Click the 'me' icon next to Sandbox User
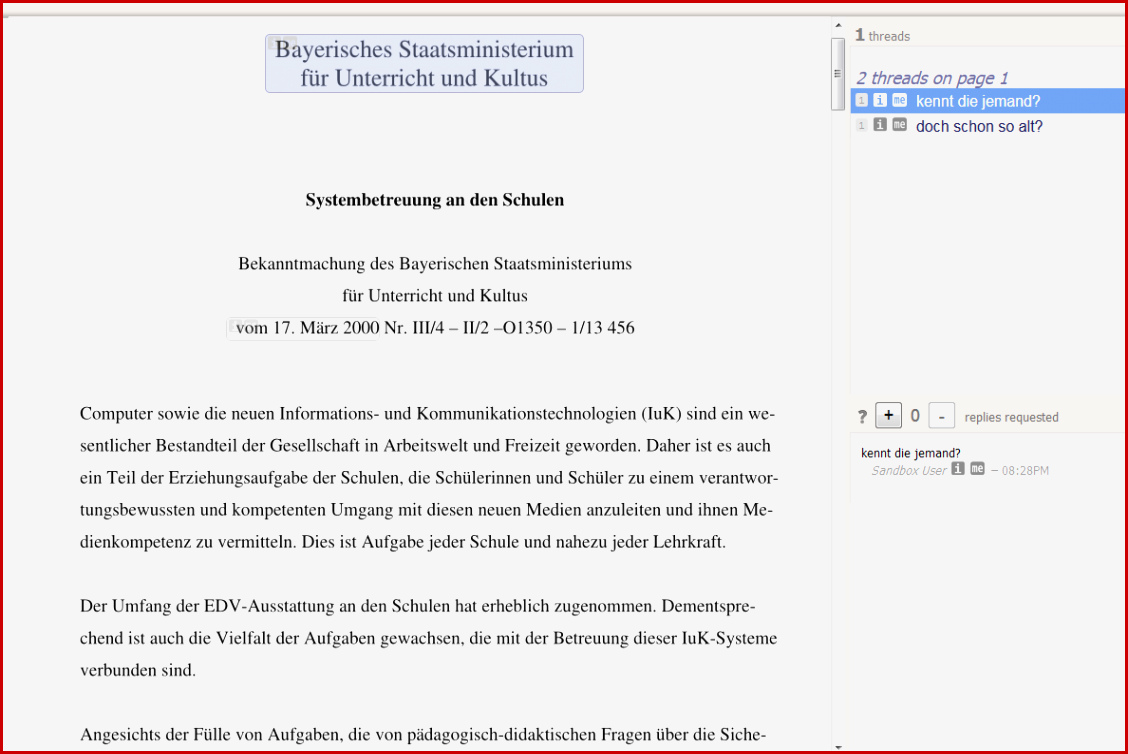The image size is (1128, 754). pyautogui.click(x=977, y=469)
